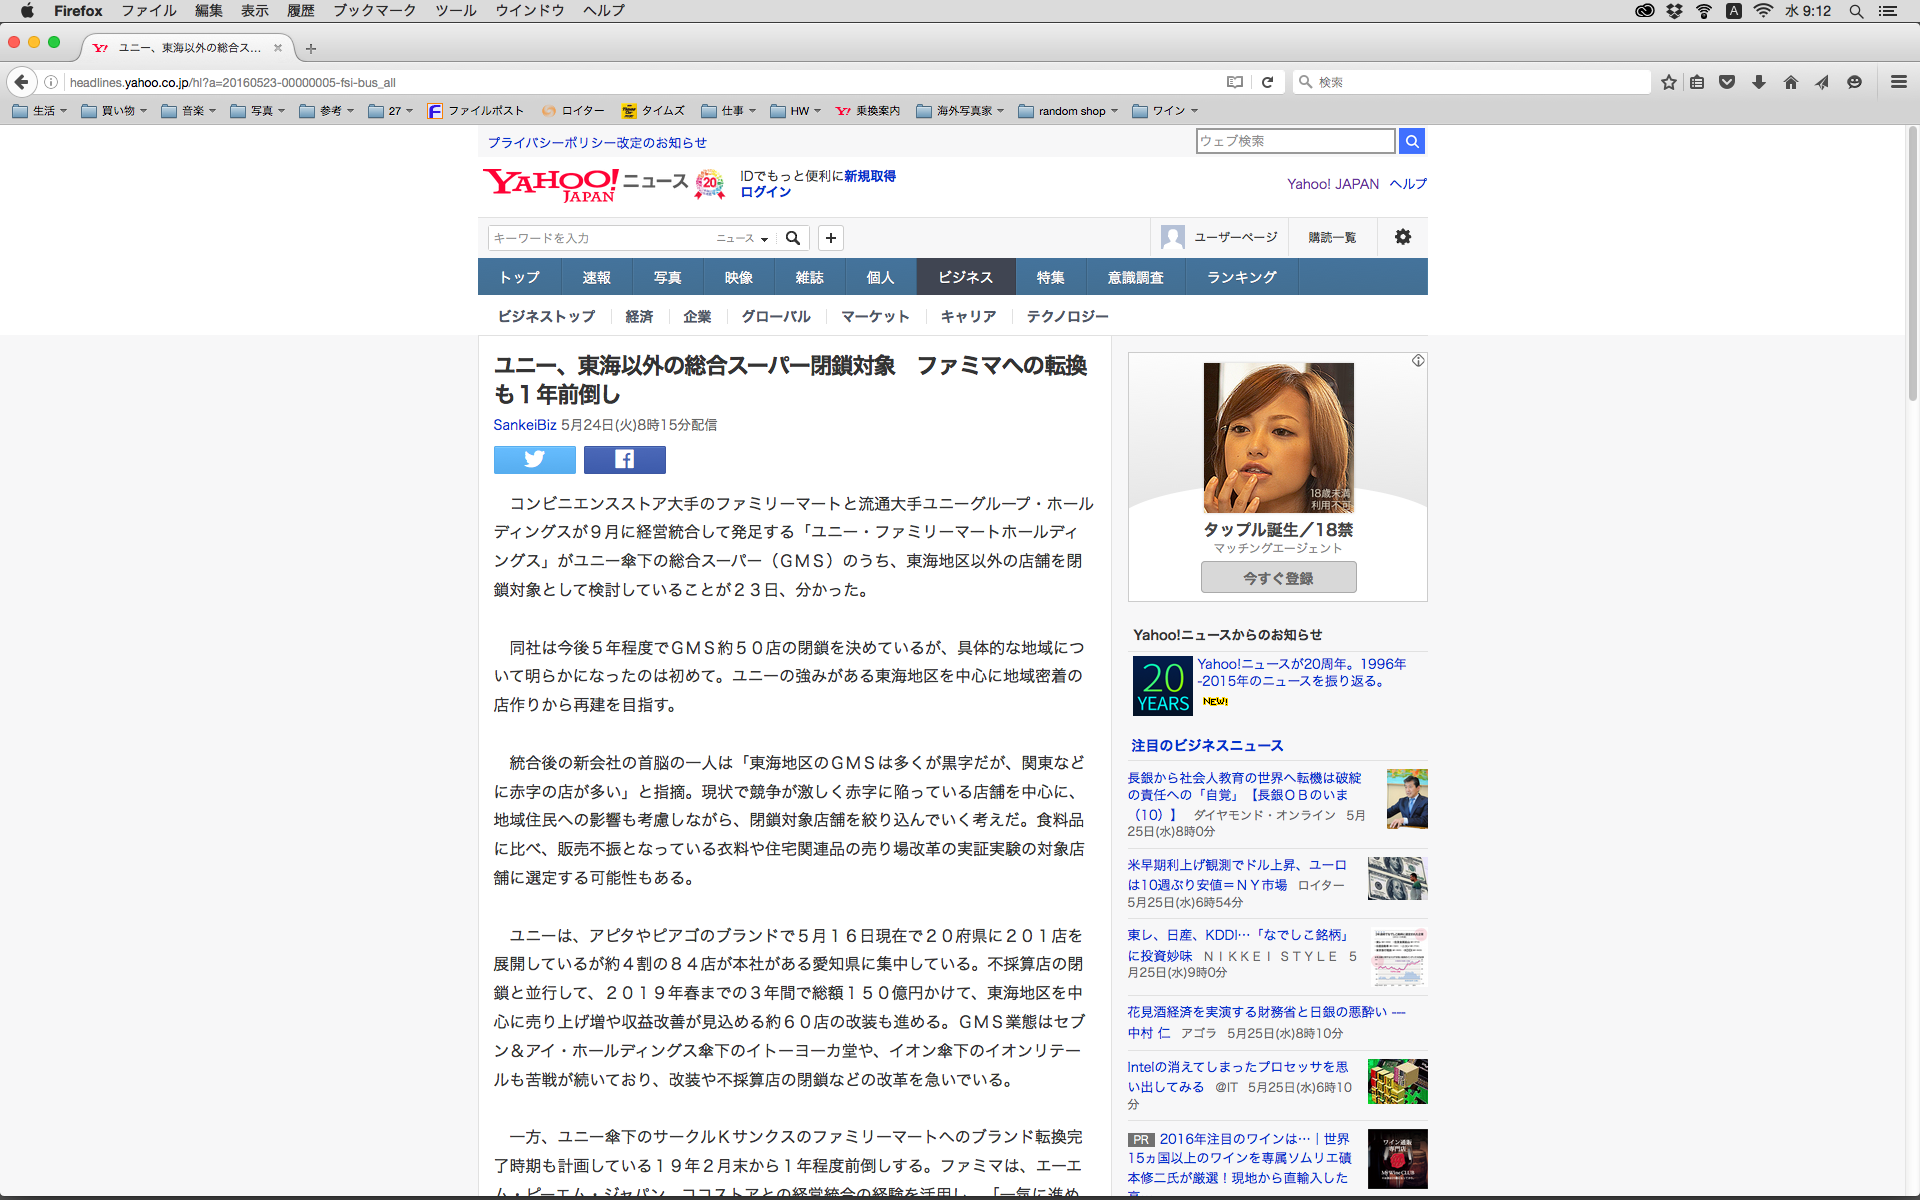Expand the 生活 bookmarks folder
1920x1200 pixels.
40,111
